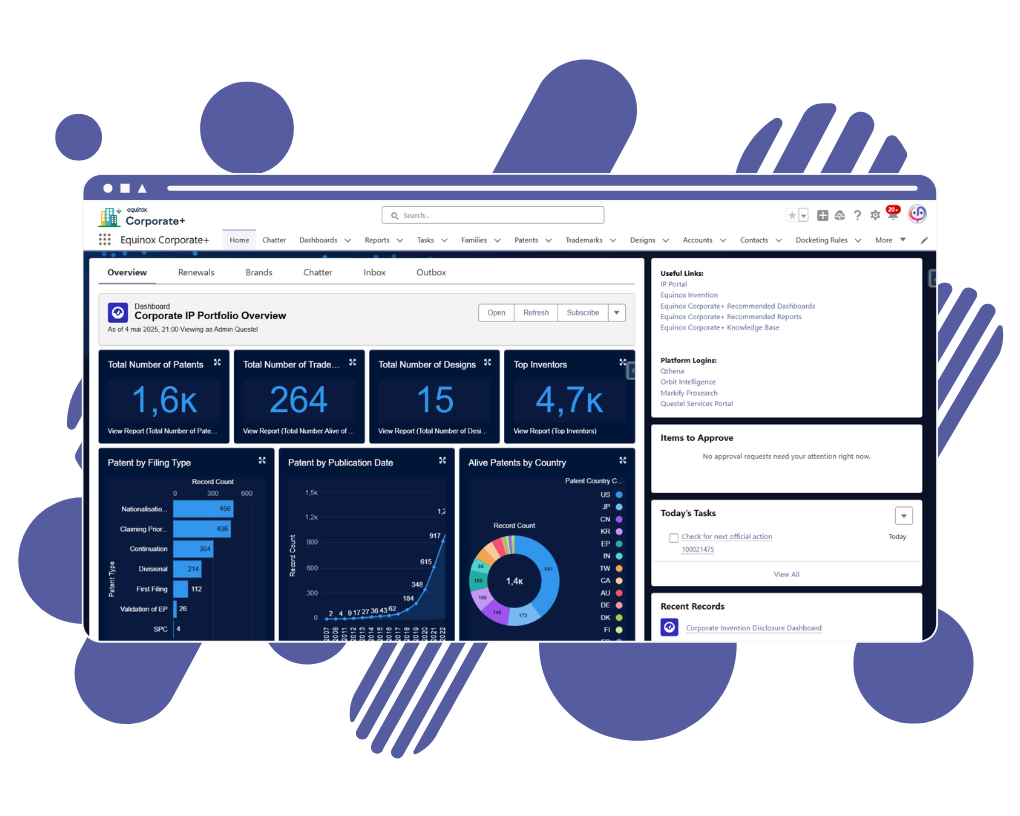Check the 'Check for next official action' task
Image resolution: width=1020 pixels, height=816 pixels.
point(674,537)
